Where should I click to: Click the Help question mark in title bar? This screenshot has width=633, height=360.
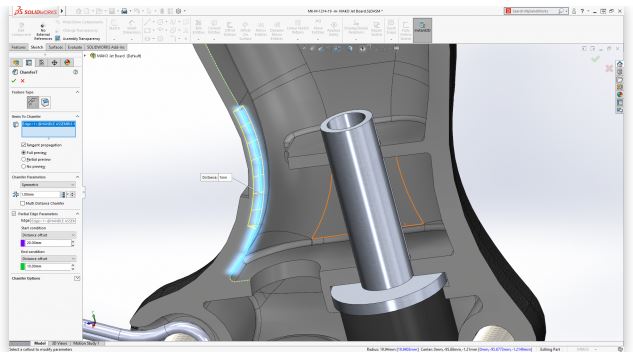[x=582, y=11]
